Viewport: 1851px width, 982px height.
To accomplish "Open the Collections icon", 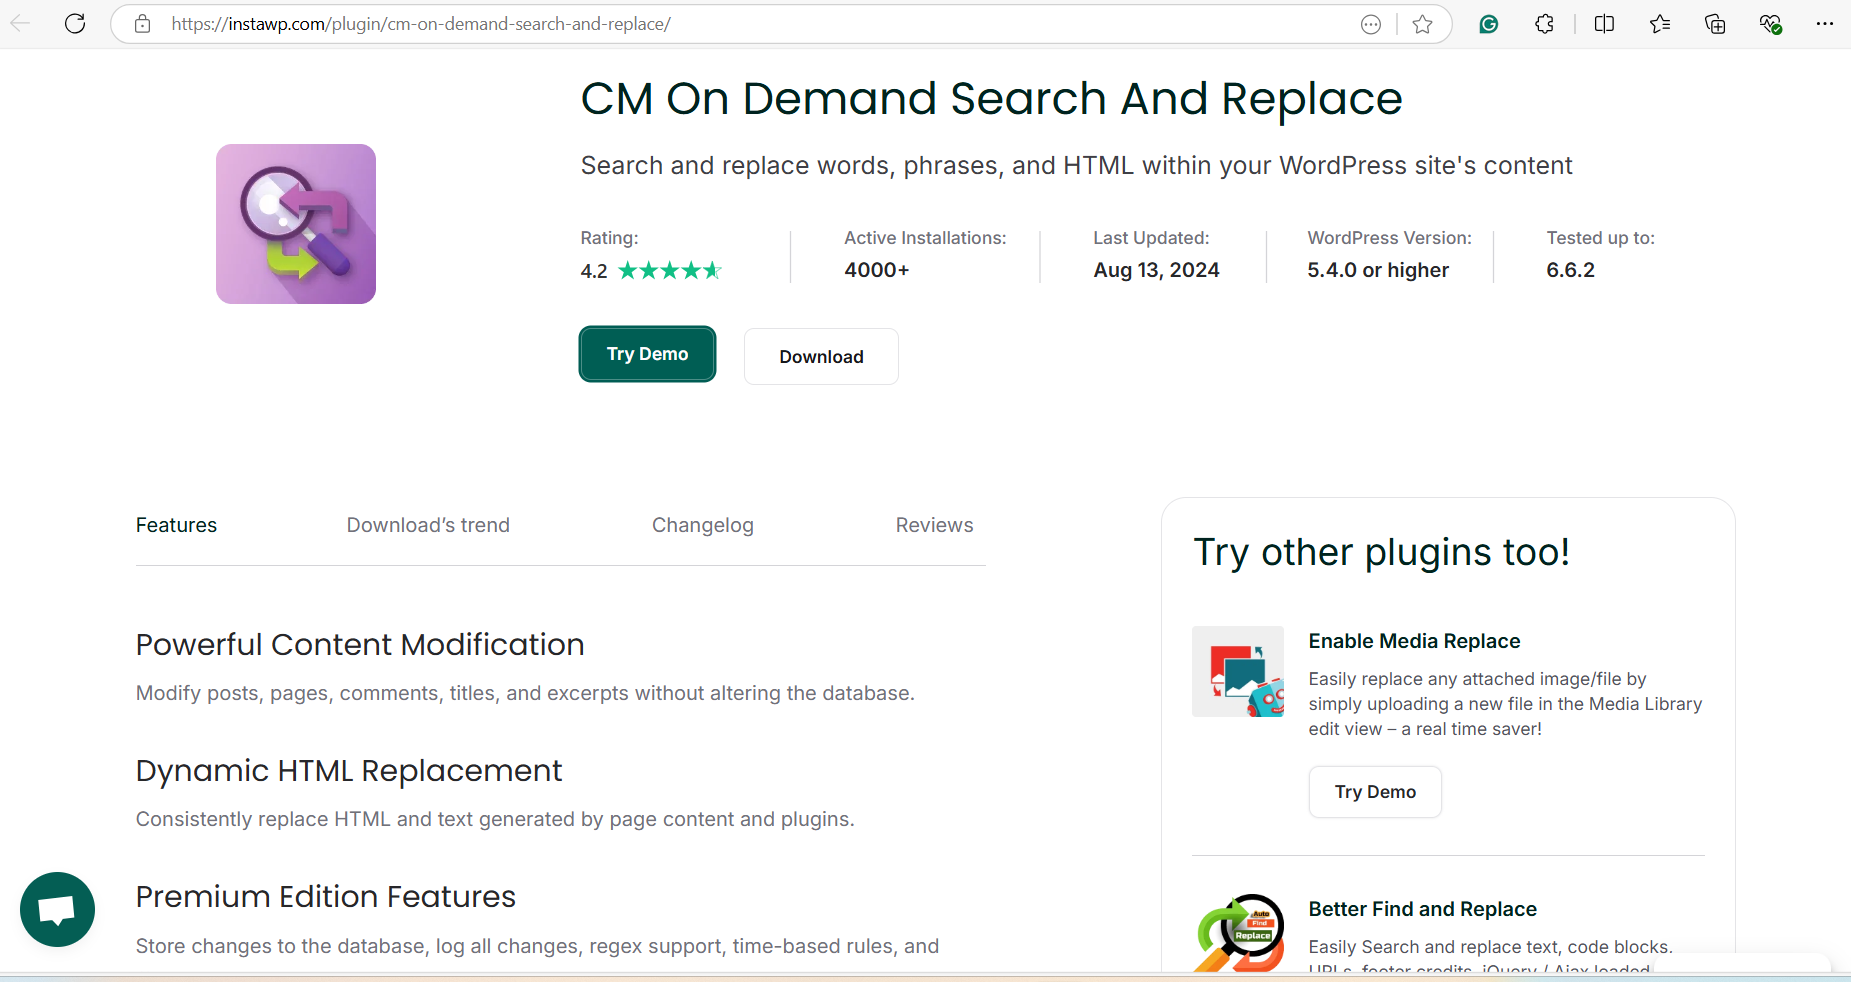I will click(1715, 24).
